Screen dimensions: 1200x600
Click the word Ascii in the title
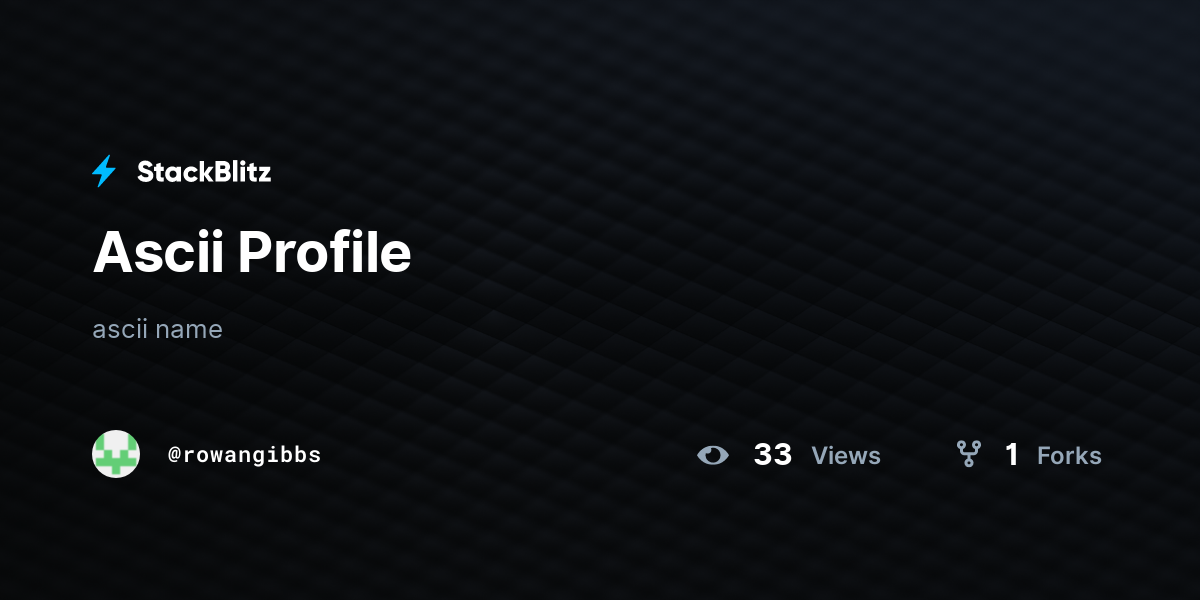(x=159, y=253)
